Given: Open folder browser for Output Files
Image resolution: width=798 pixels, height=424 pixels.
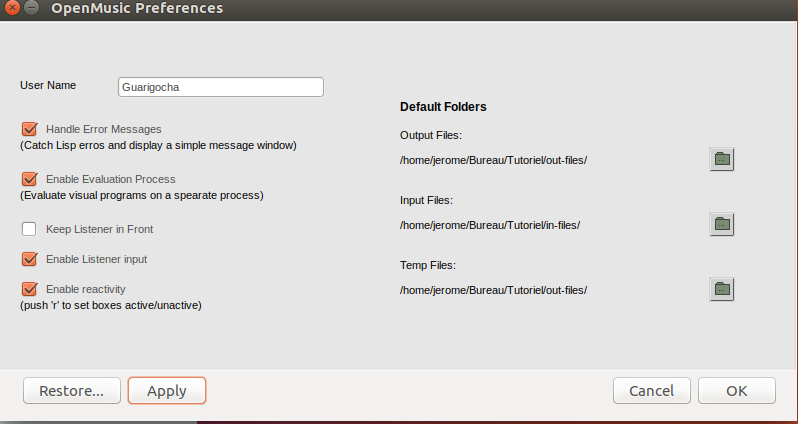Looking at the screenshot, I should [722, 159].
